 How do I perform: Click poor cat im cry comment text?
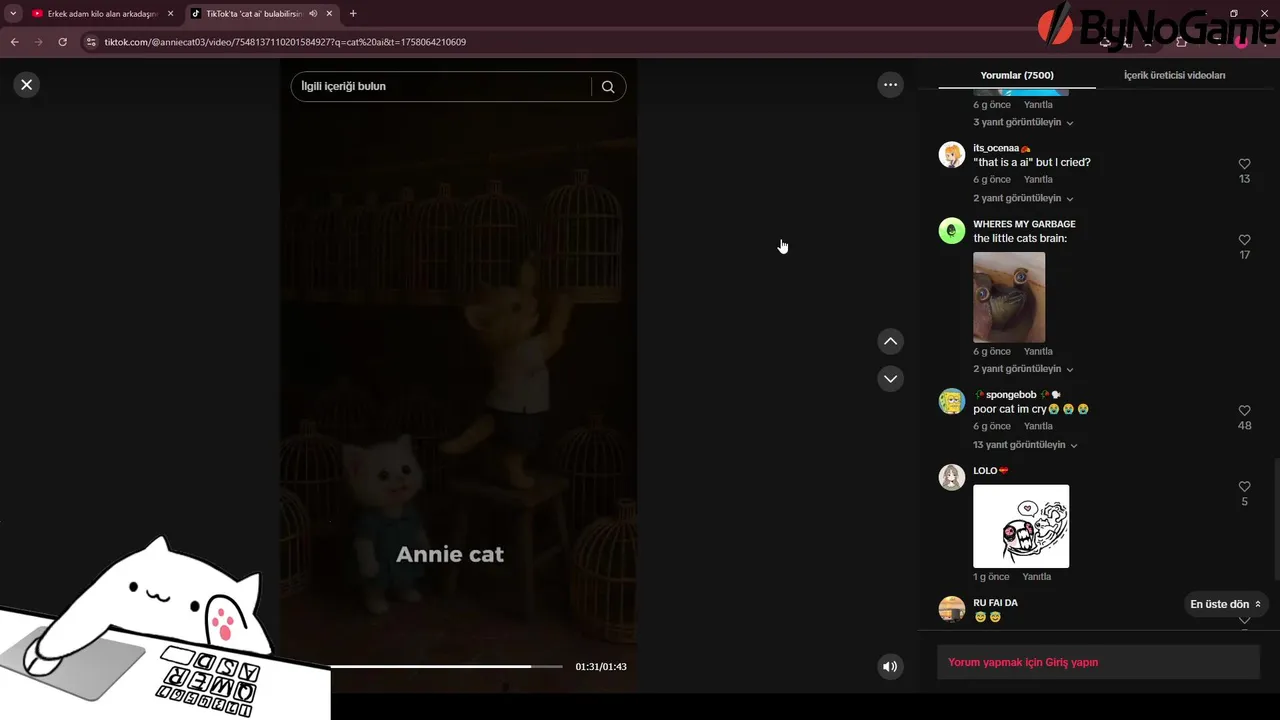click(1031, 409)
